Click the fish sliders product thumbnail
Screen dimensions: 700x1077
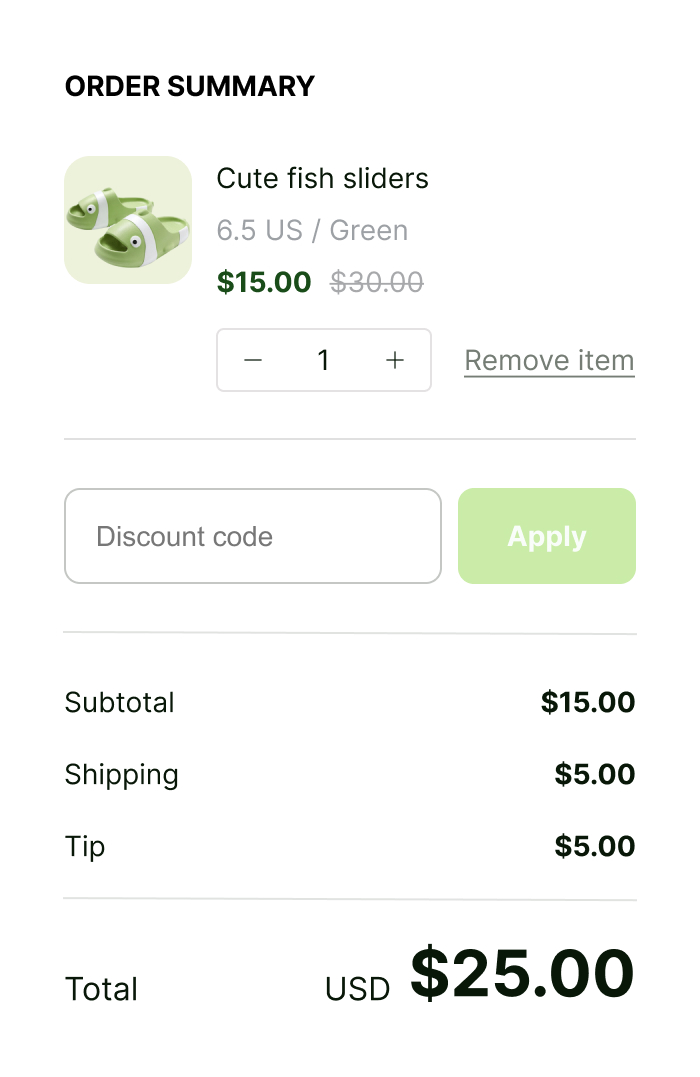pyautogui.click(x=128, y=220)
